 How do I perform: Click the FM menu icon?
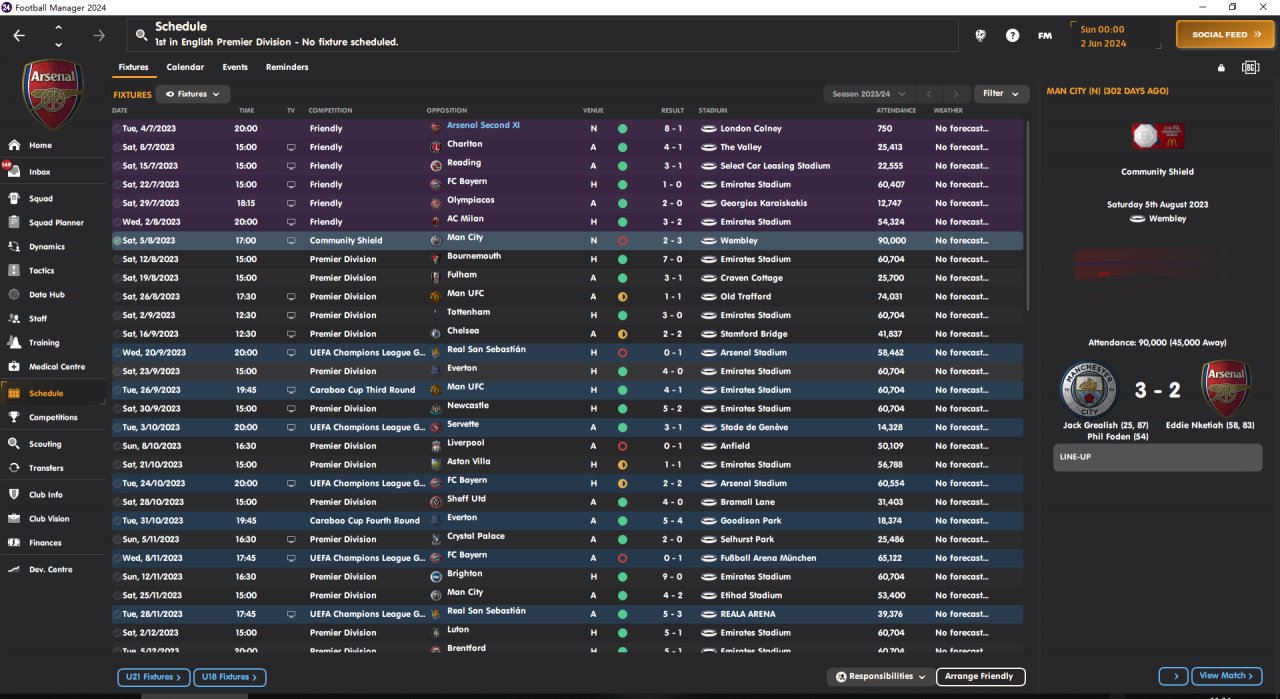tap(1045, 35)
